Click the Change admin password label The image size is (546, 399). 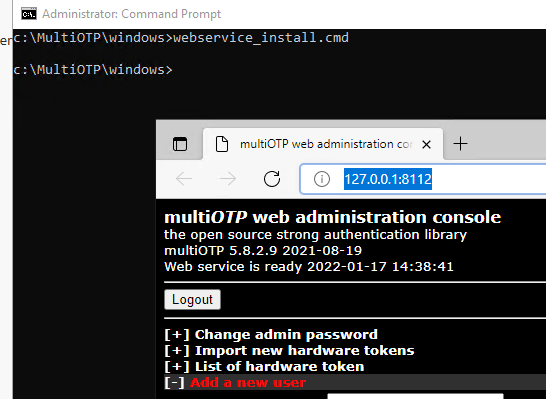(x=286, y=335)
